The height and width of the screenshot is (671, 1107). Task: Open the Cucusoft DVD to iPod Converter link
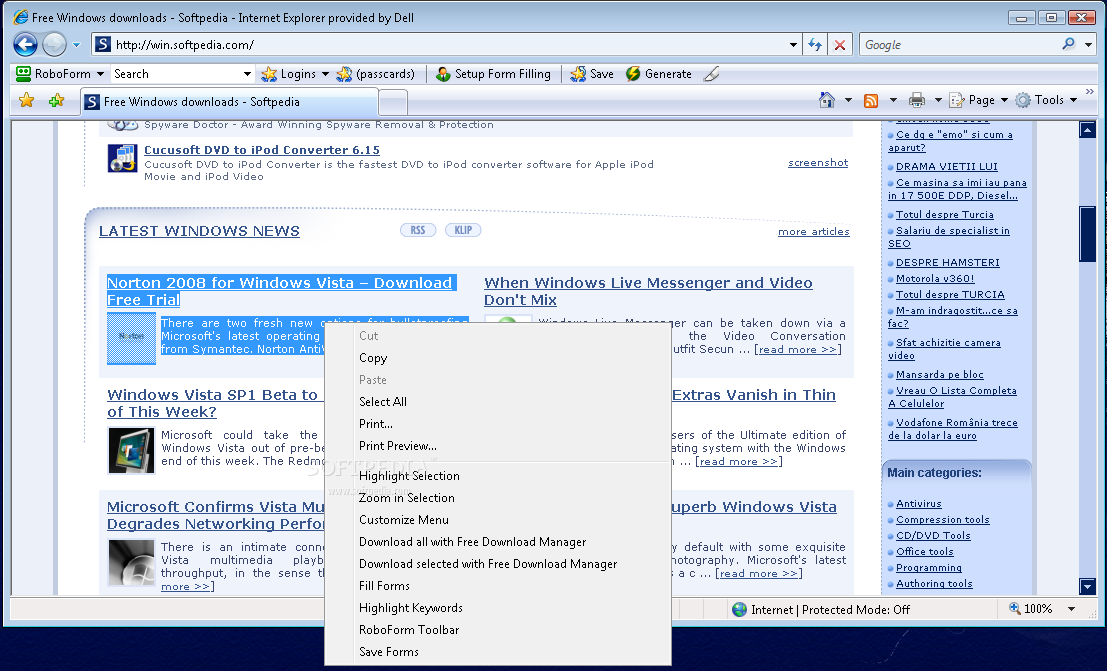point(262,150)
